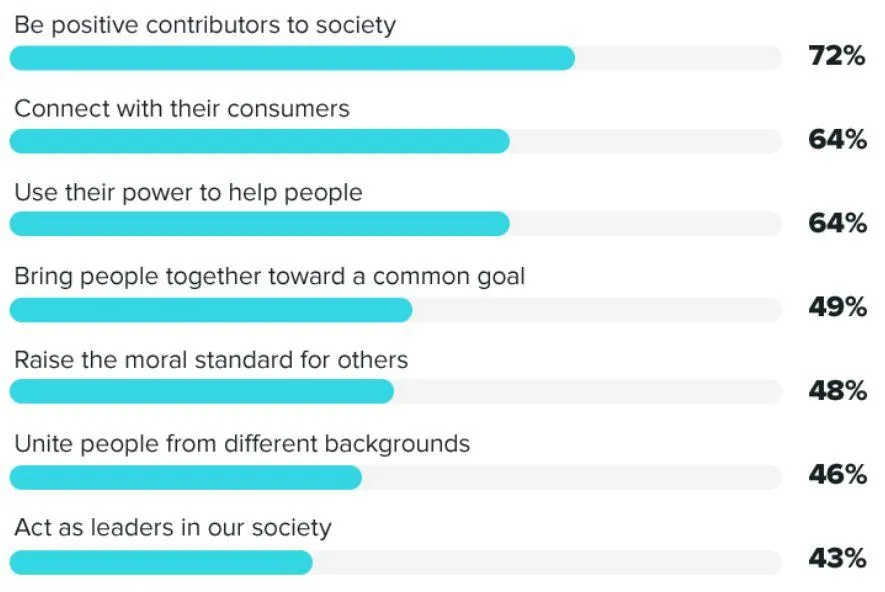Select the 43% value text

click(837, 558)
